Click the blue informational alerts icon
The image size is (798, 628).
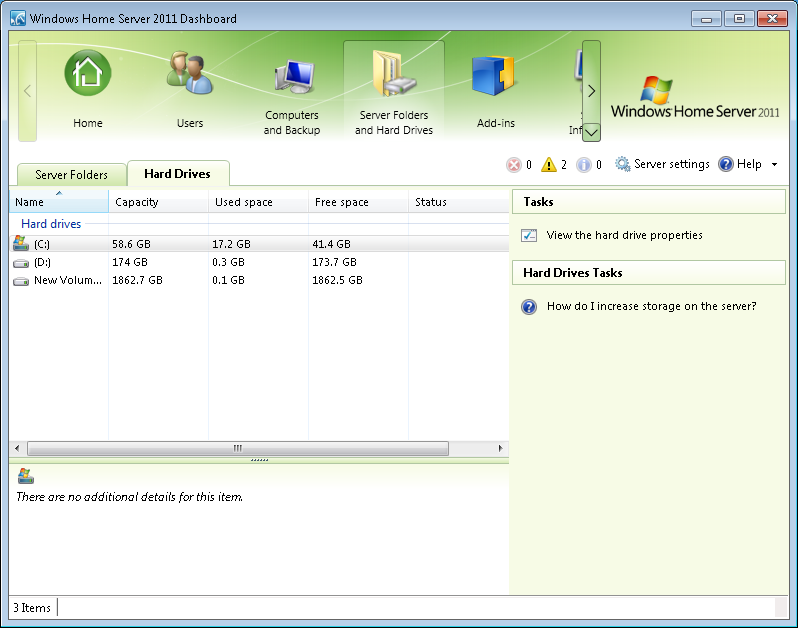tap(584, 165)
